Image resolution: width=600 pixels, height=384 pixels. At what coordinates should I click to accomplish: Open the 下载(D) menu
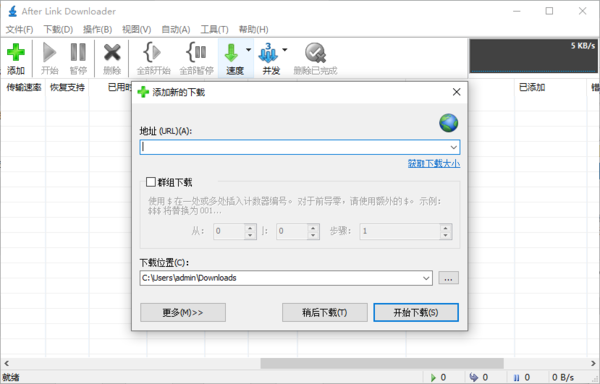58,29
